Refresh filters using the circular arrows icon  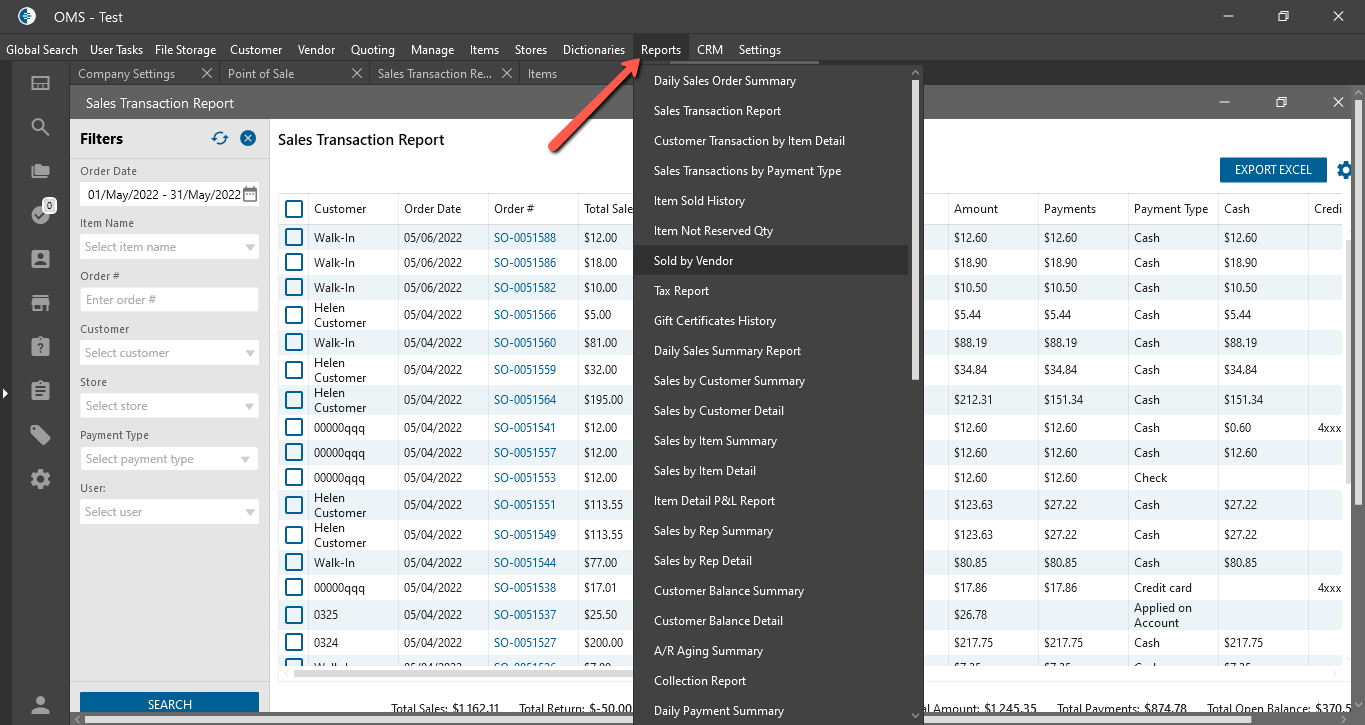click(220, 139)
